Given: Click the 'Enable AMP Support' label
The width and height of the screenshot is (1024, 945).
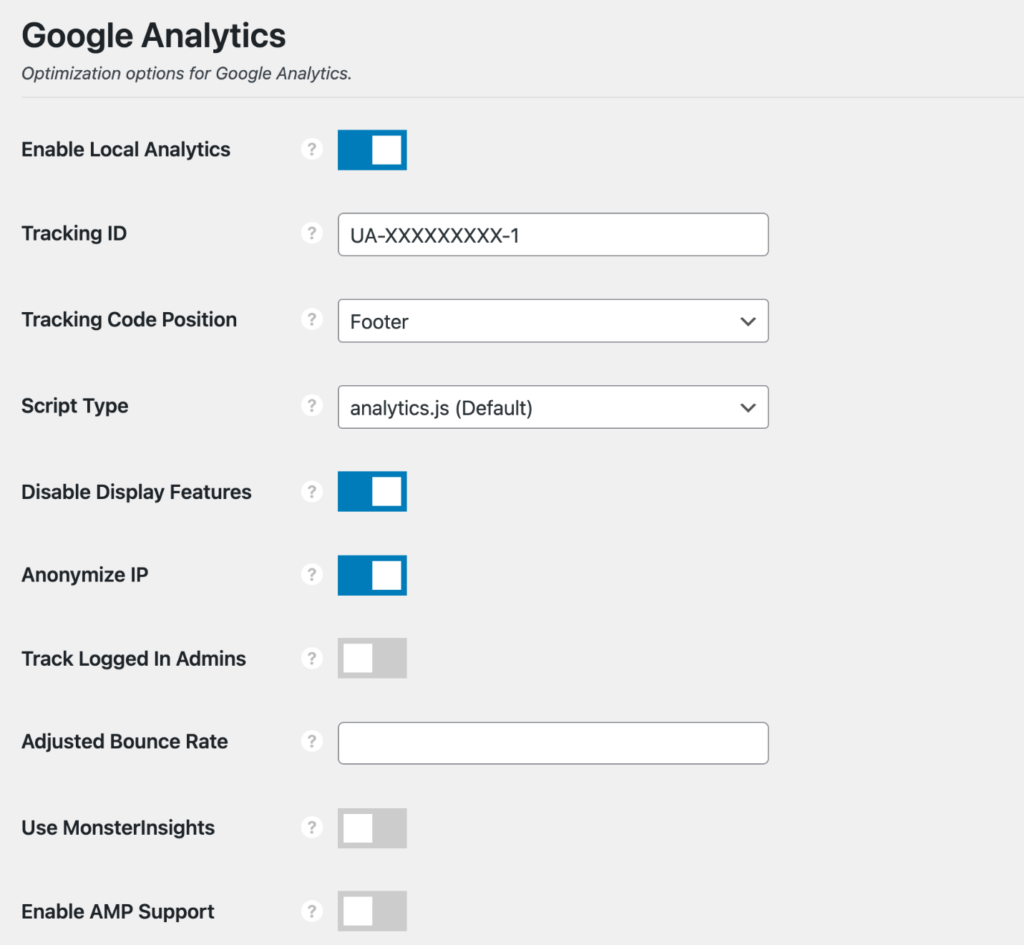Looking at the screenshot, I should click(118, 911).
